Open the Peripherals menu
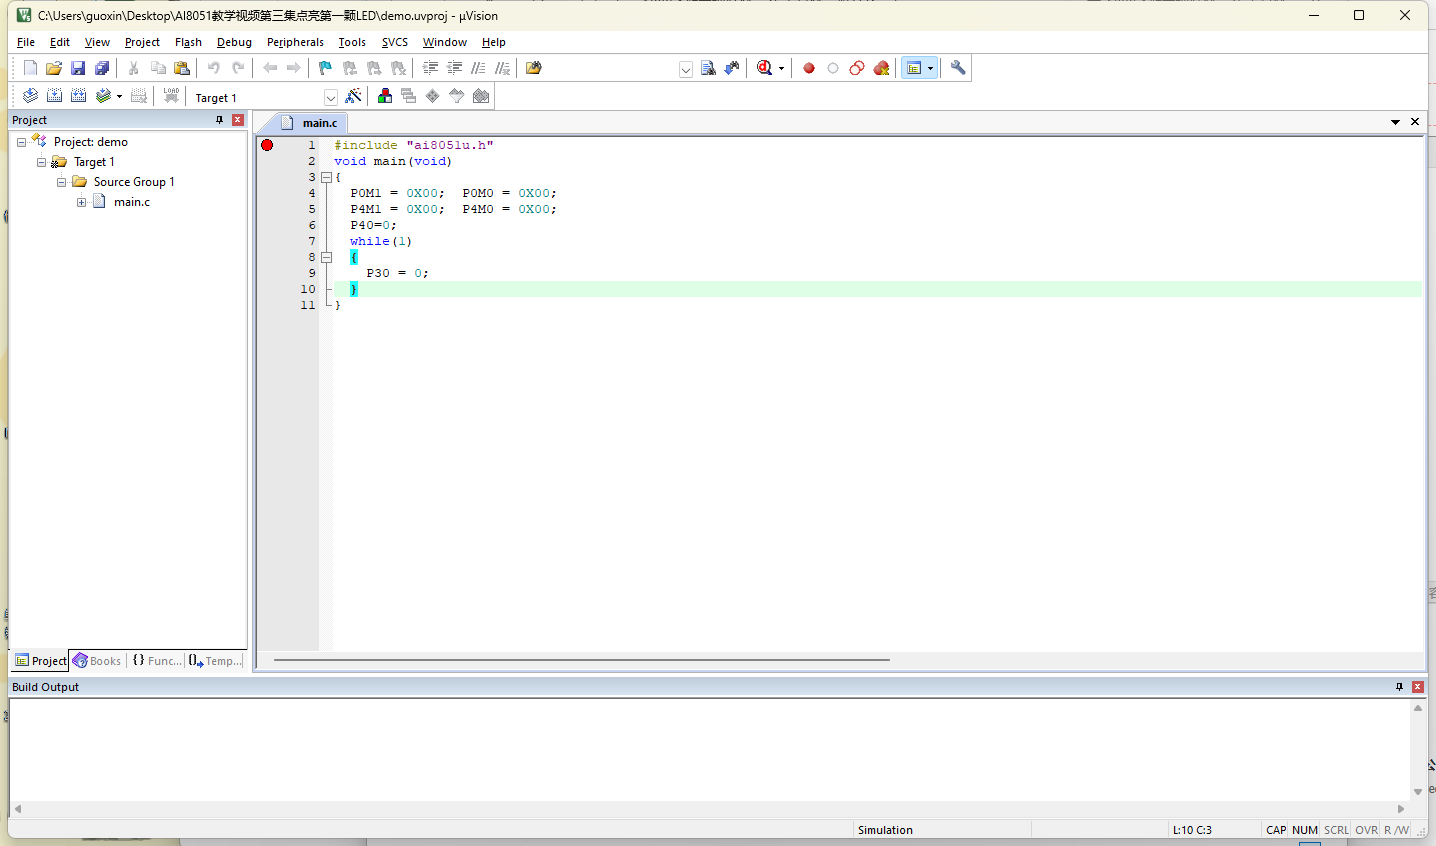The width and height of the screenshot is (1436, 846). [x=295, y=42]
